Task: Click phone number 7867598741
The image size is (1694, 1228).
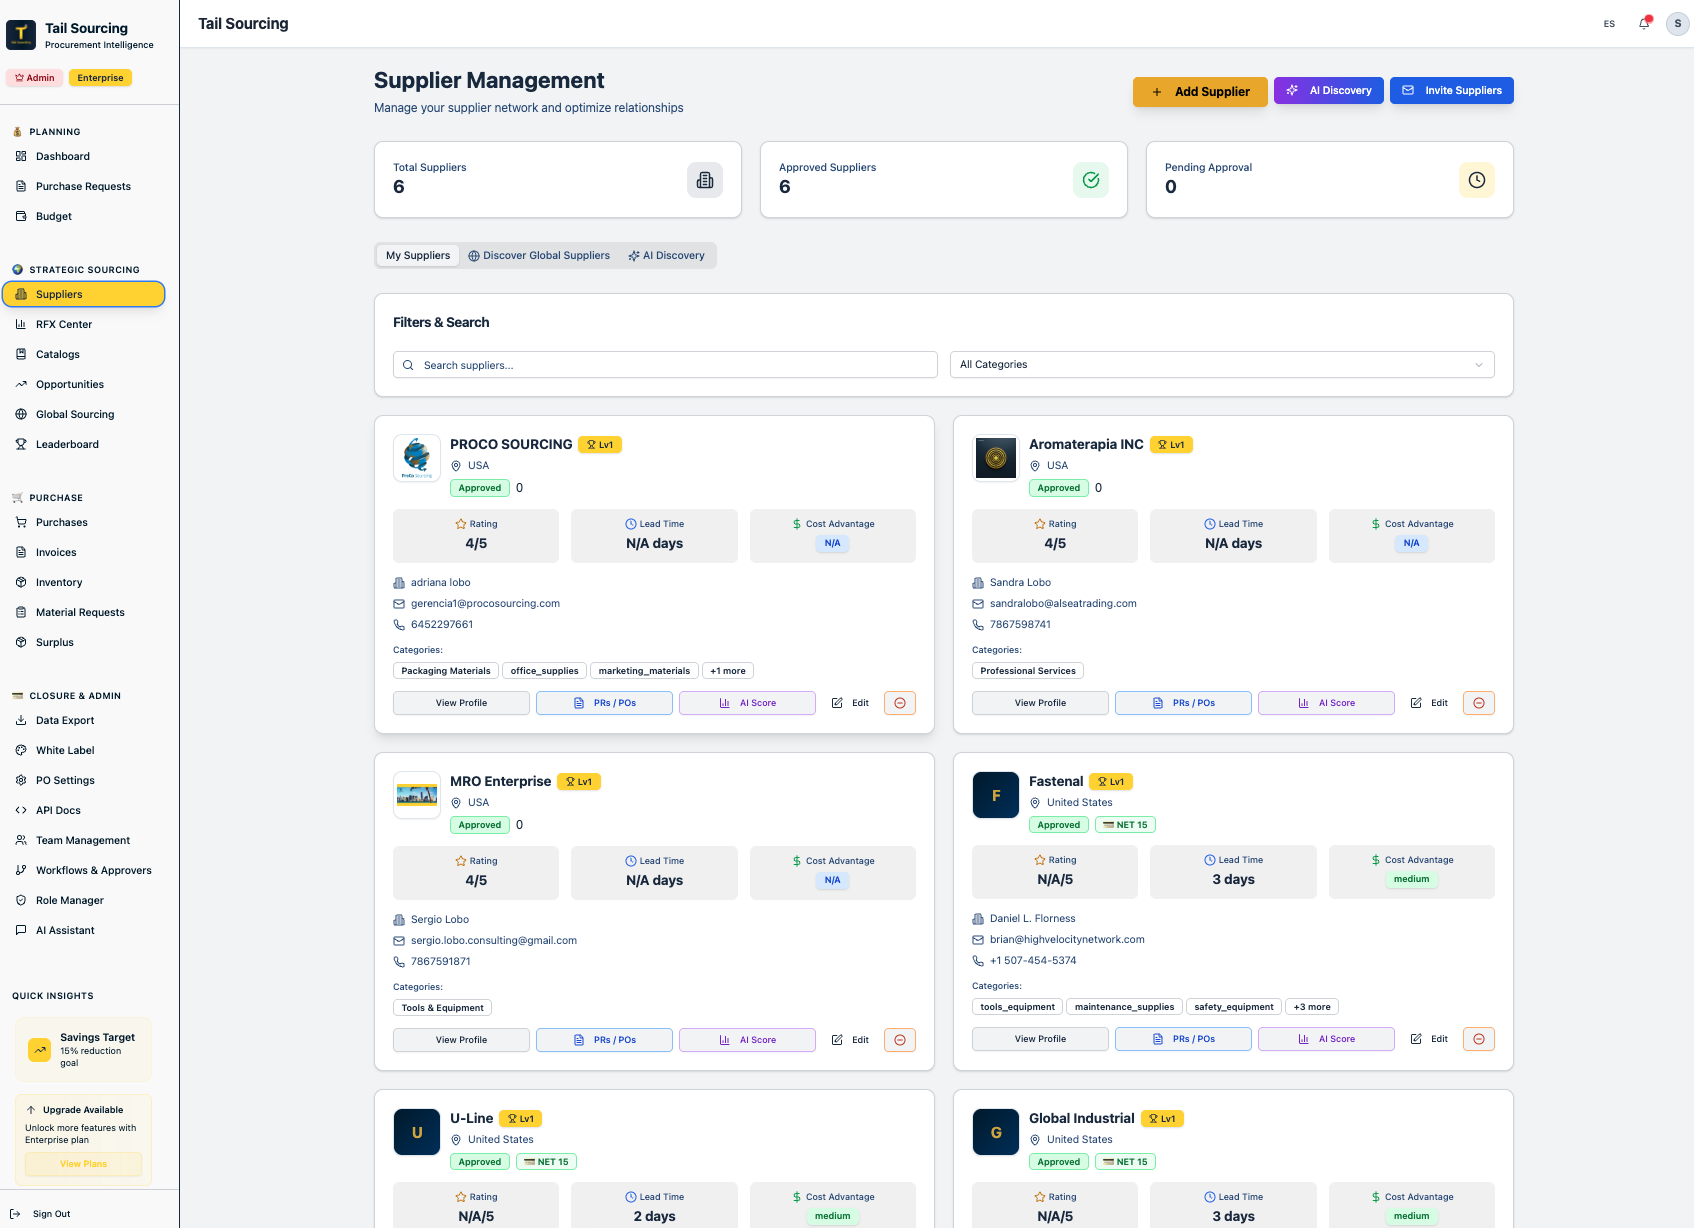Action: click(1020, 625)
